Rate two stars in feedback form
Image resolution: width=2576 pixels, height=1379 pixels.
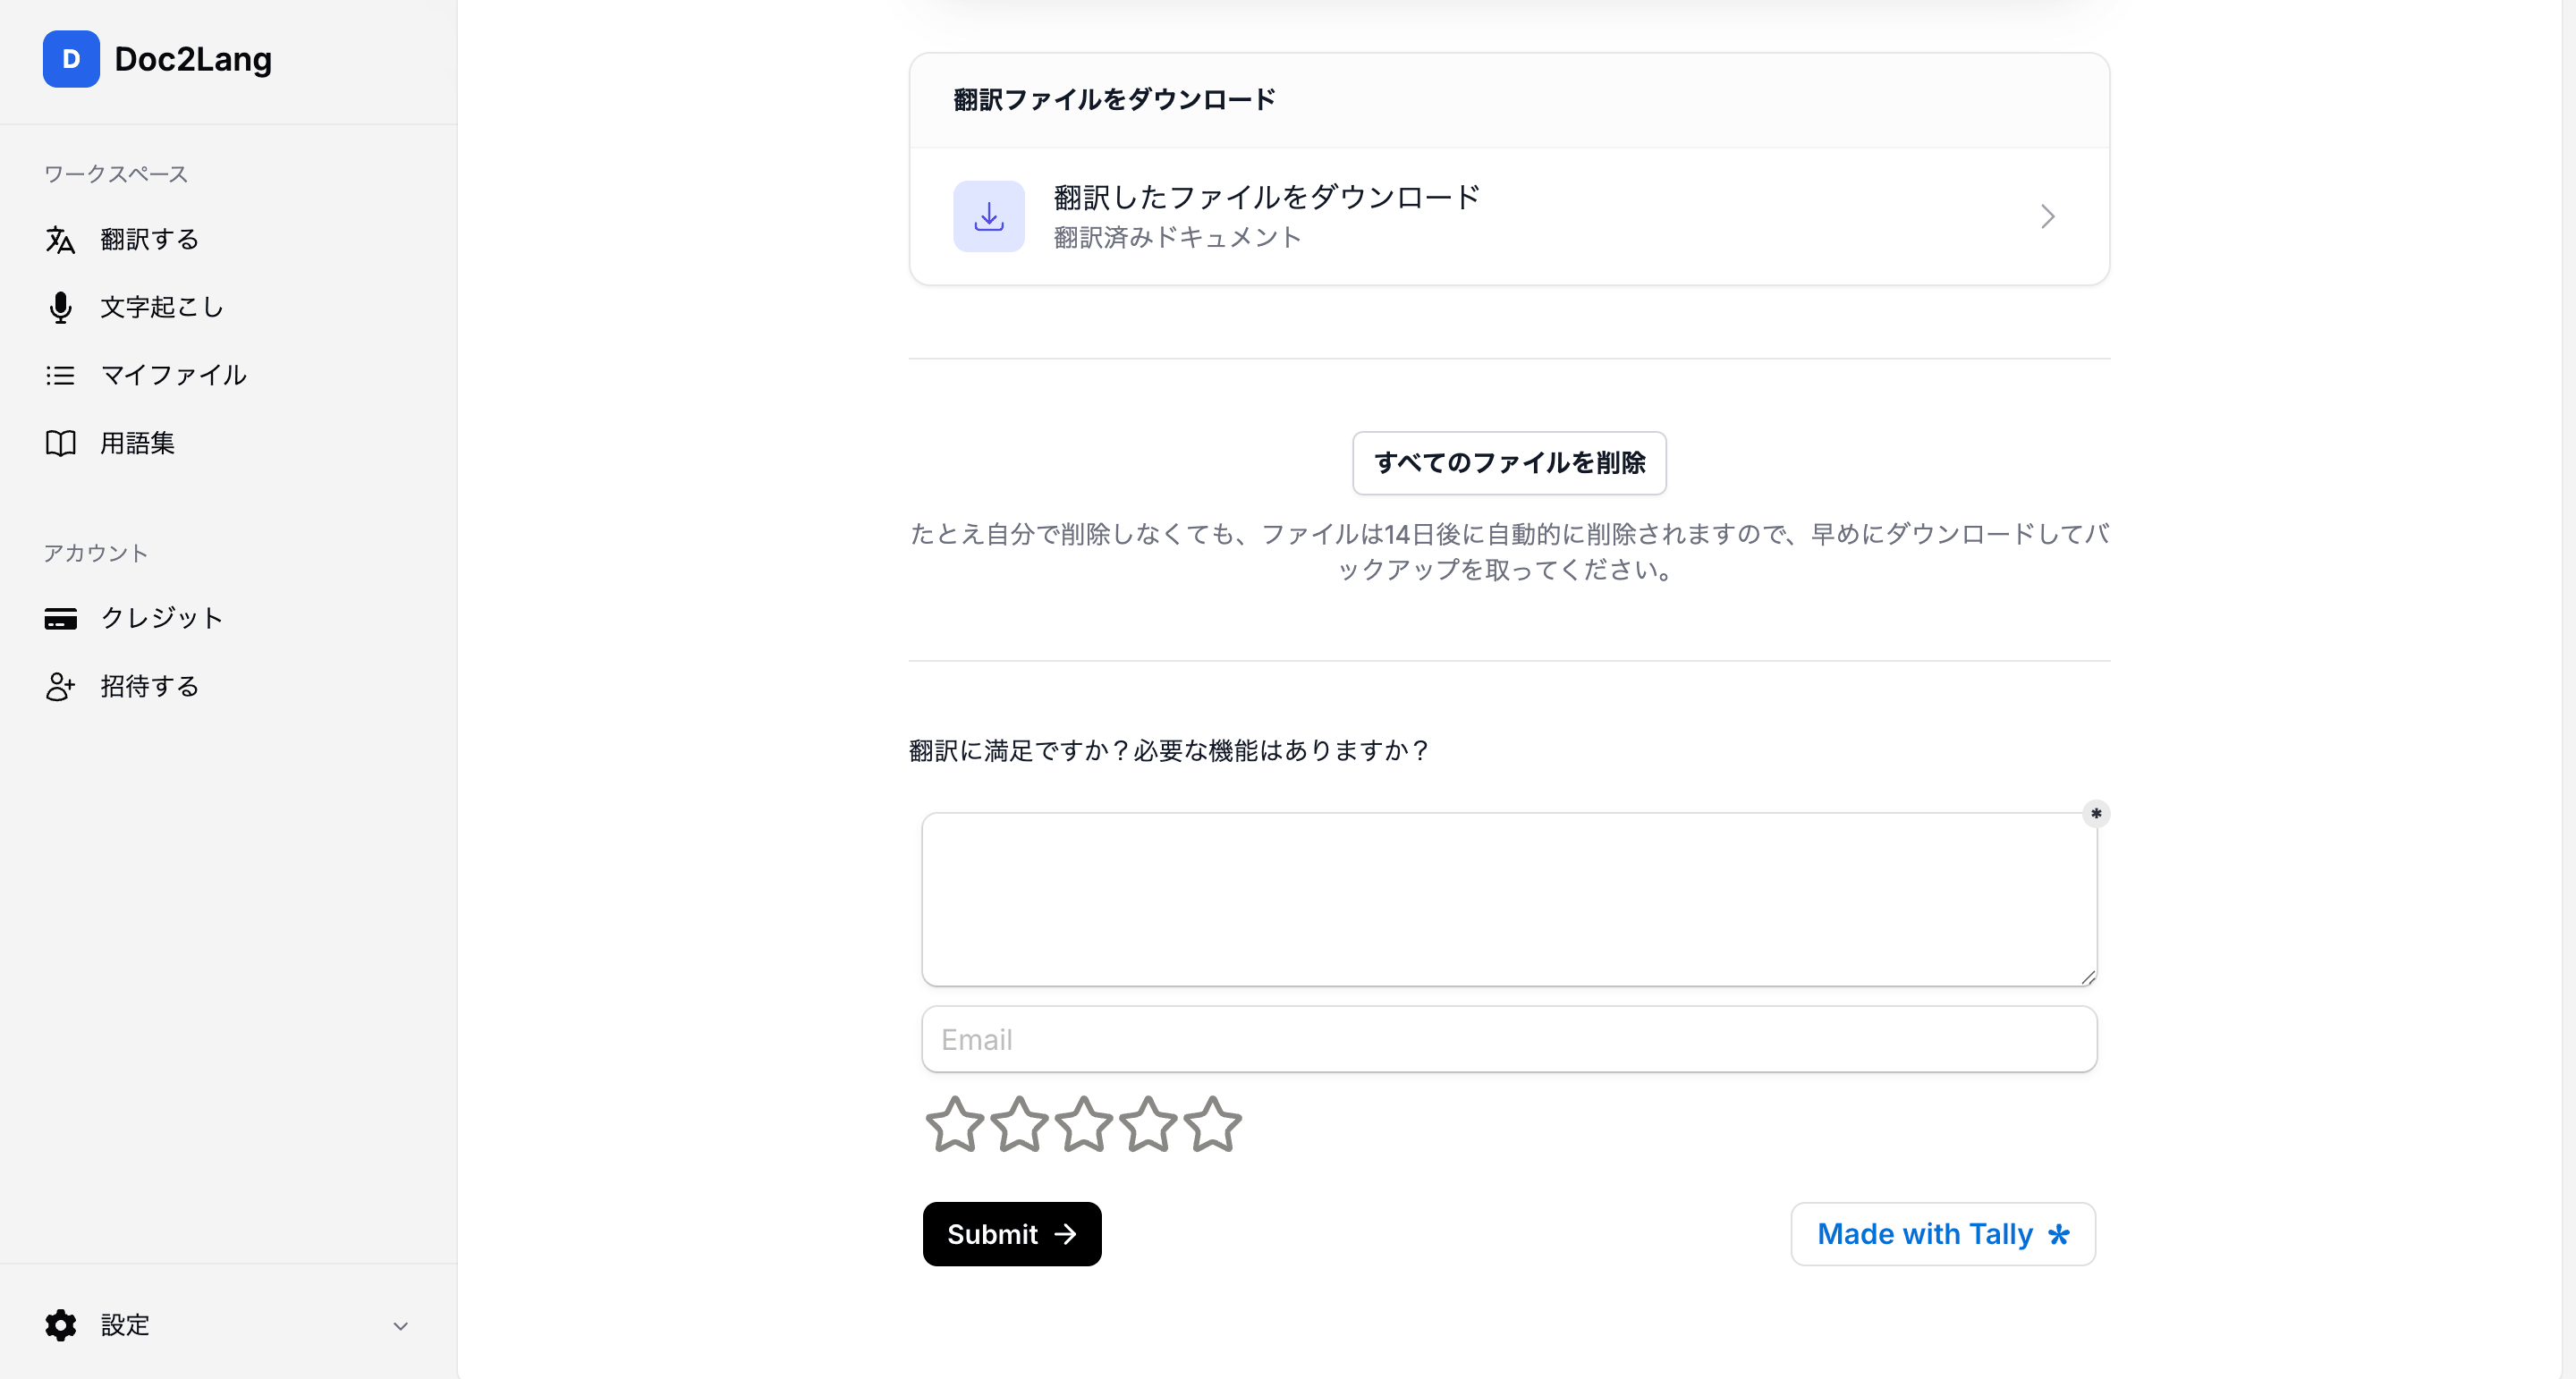pos(1019,1125)
